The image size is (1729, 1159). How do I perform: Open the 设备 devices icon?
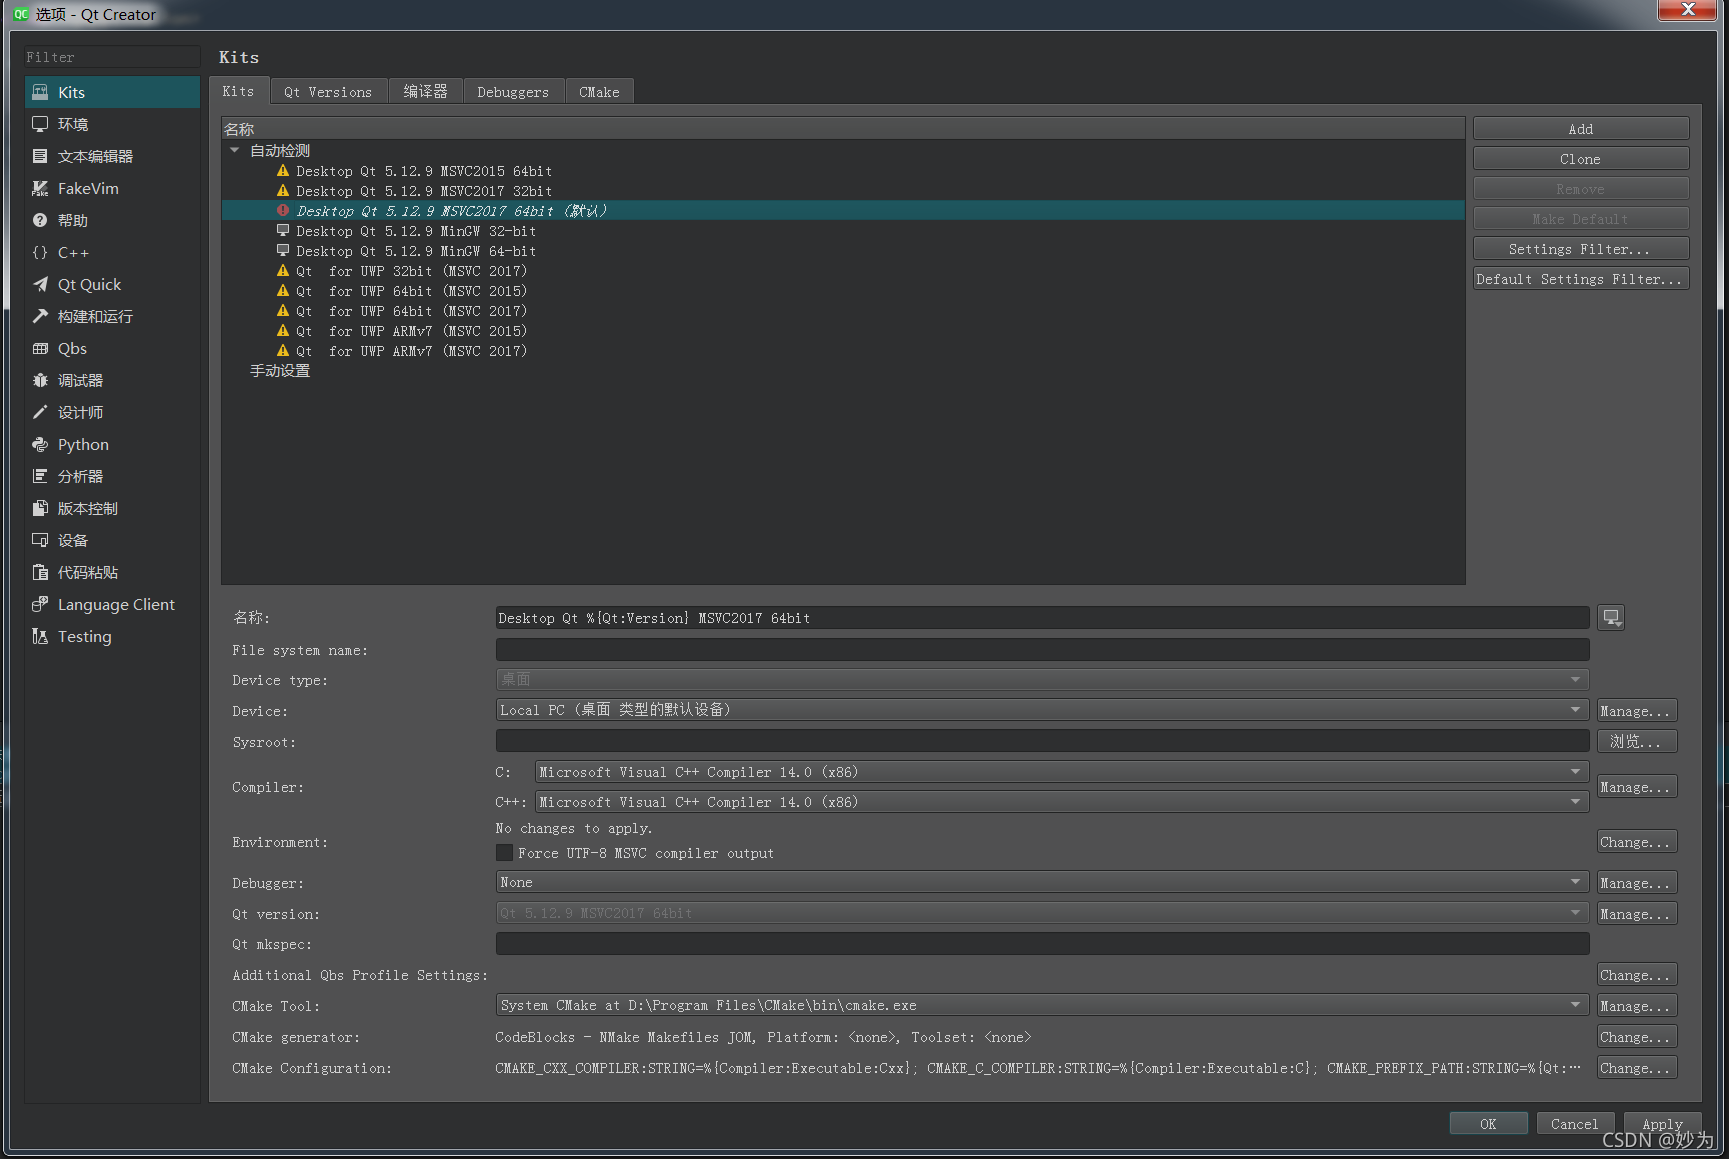[40, 540]
